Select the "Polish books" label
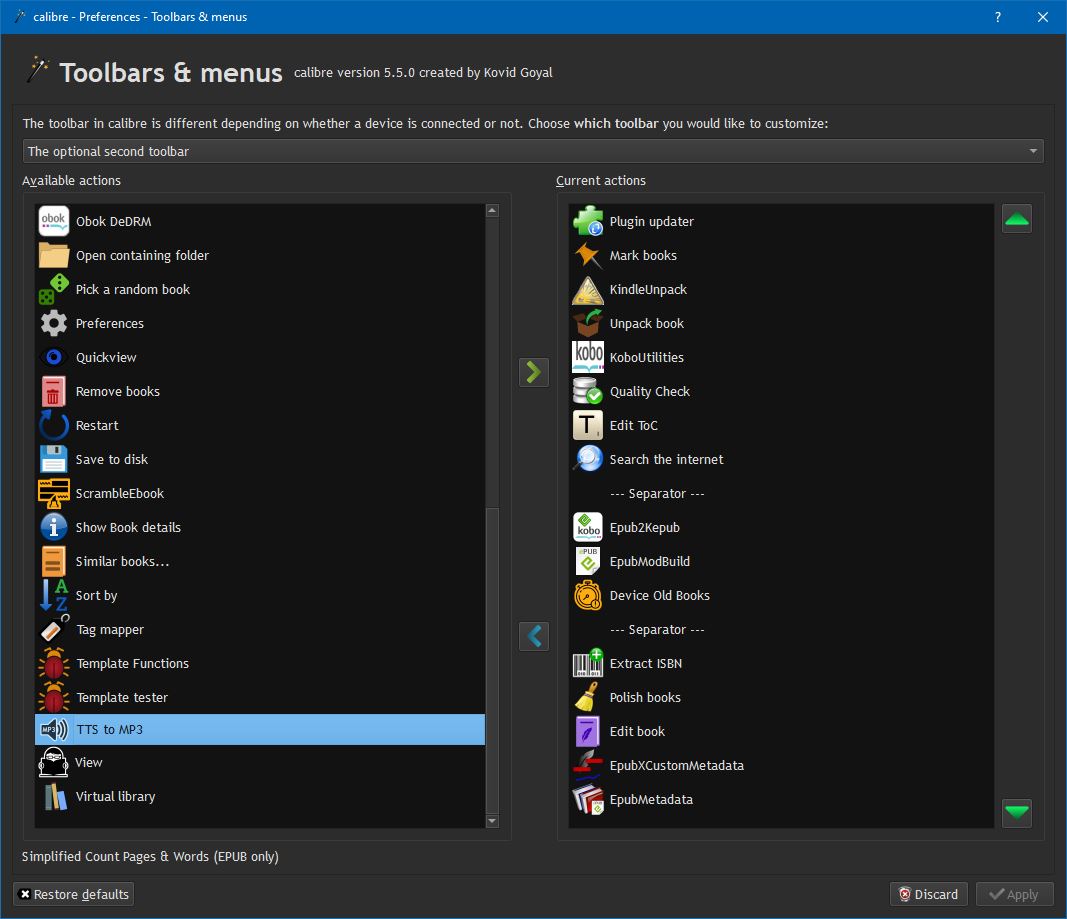The width and height of the screenshot is (1067, 919). 645,697
